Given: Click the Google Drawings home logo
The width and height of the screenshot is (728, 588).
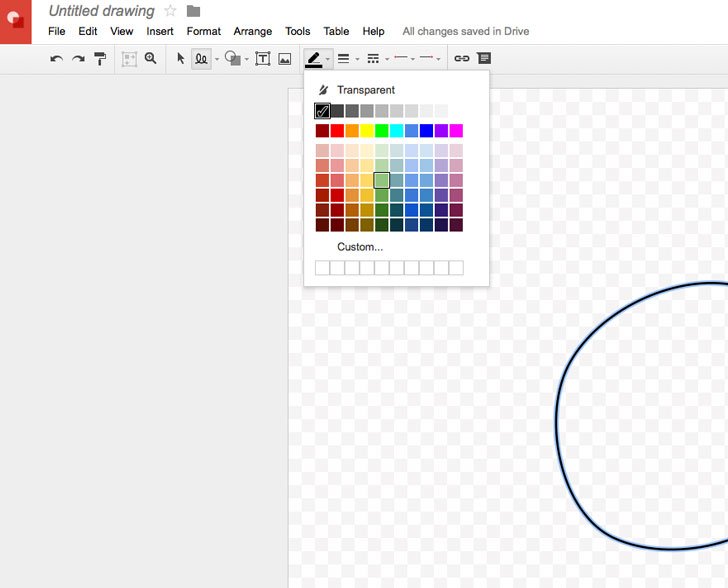Looking at the screenshot, I should 16,22.
